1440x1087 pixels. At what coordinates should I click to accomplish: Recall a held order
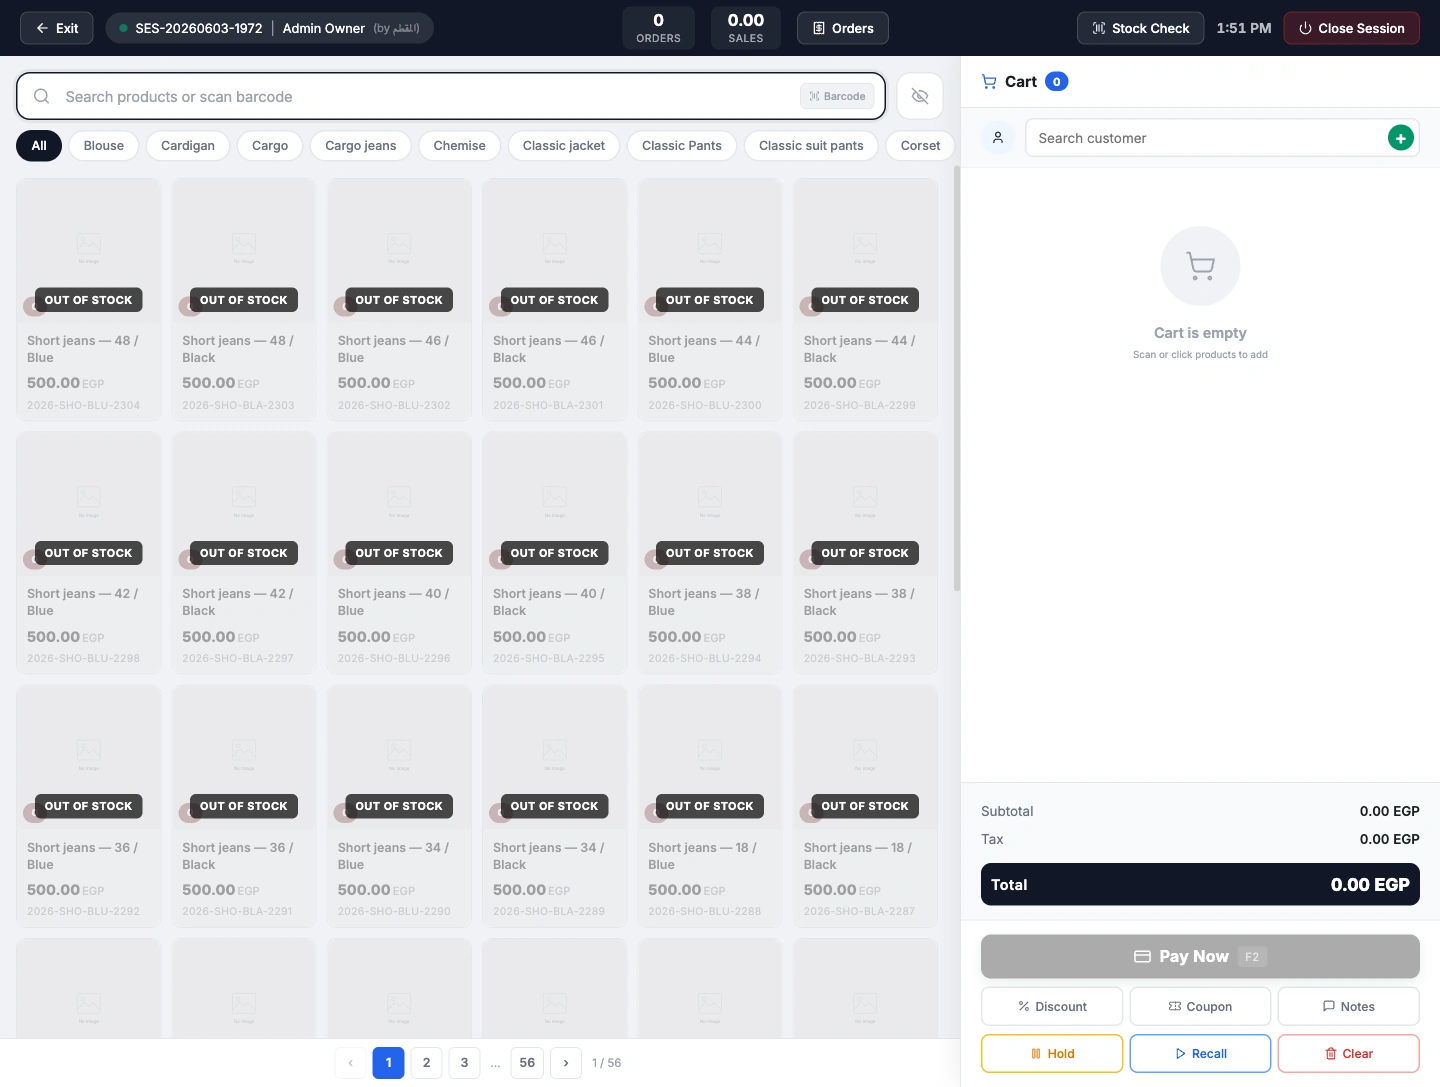click(x=1200, y=1053)
